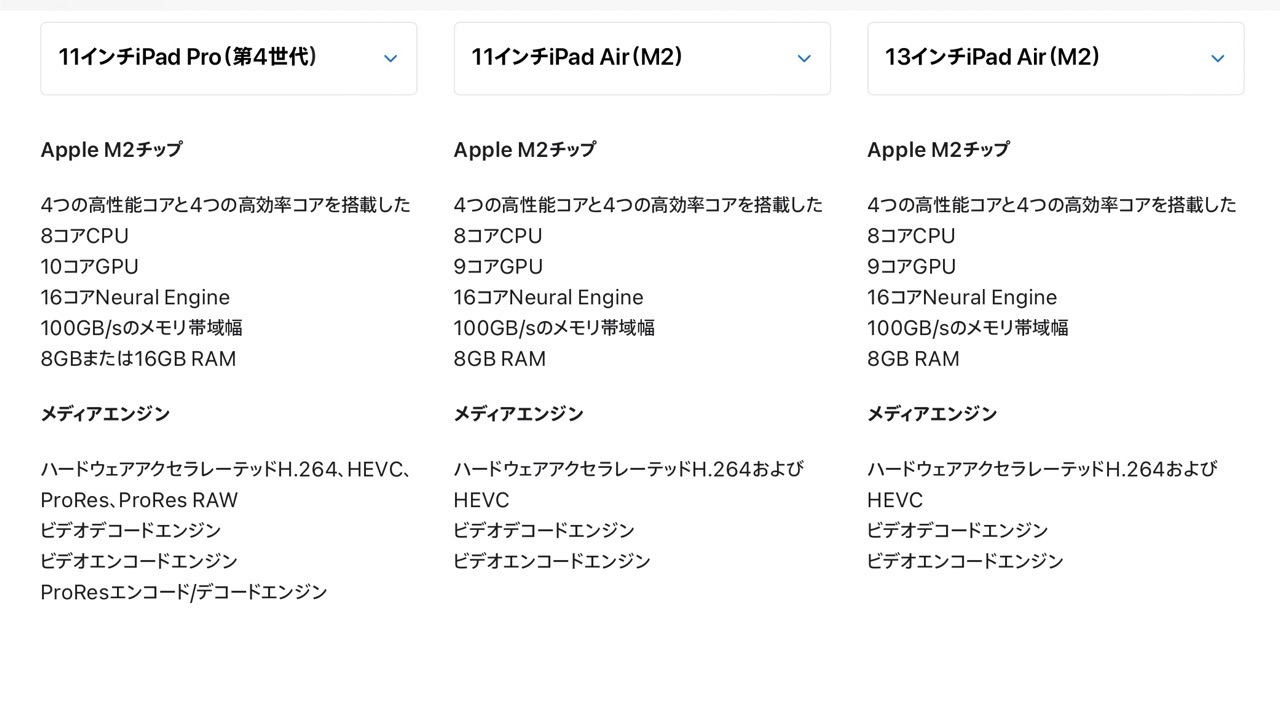The width and height of the screenshot is (1280, 720).
Task: Click Apple M2チップ heading under 11-inch iPad Air
Action: click(x=524, y=150)
